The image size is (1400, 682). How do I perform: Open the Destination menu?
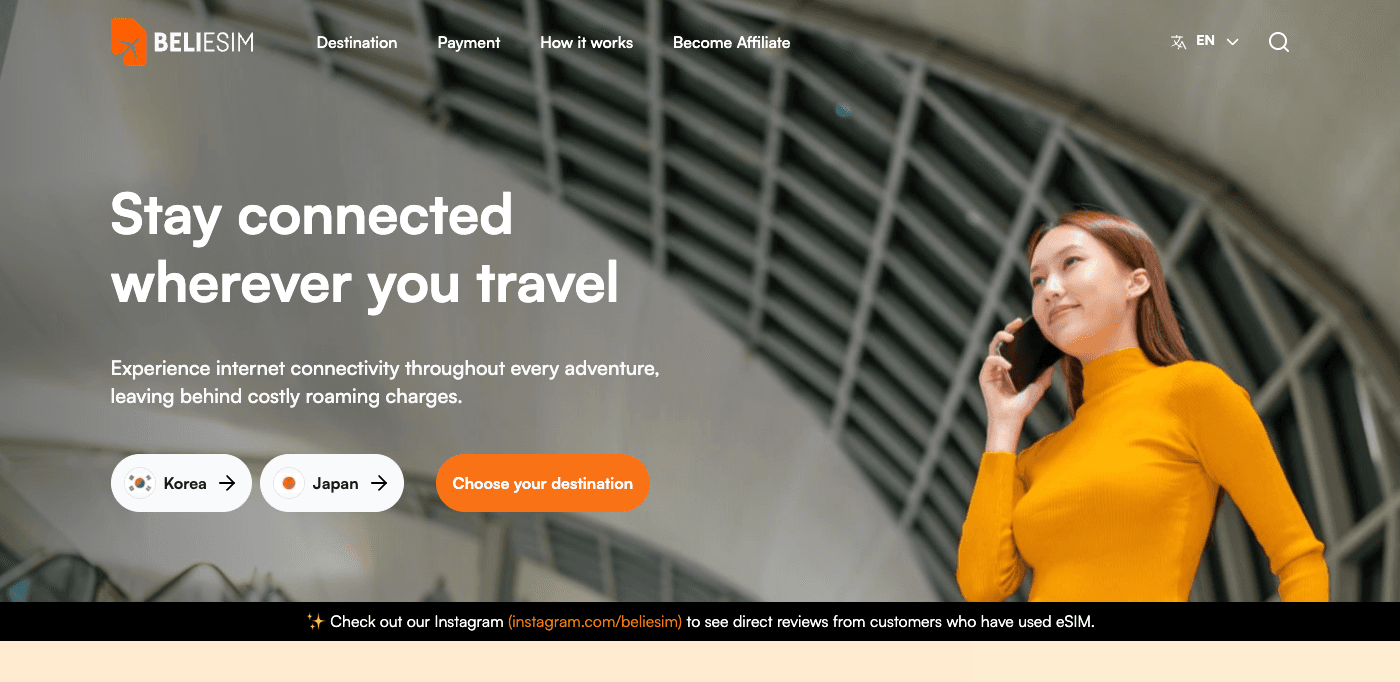tap(357, 43)
